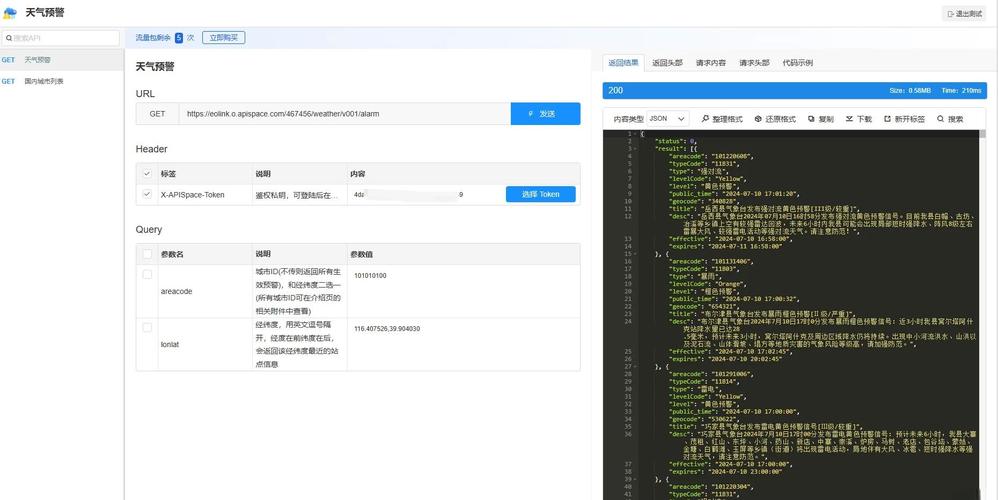
Task: Click the 200 status code text
Action: (x=615, y=90)
